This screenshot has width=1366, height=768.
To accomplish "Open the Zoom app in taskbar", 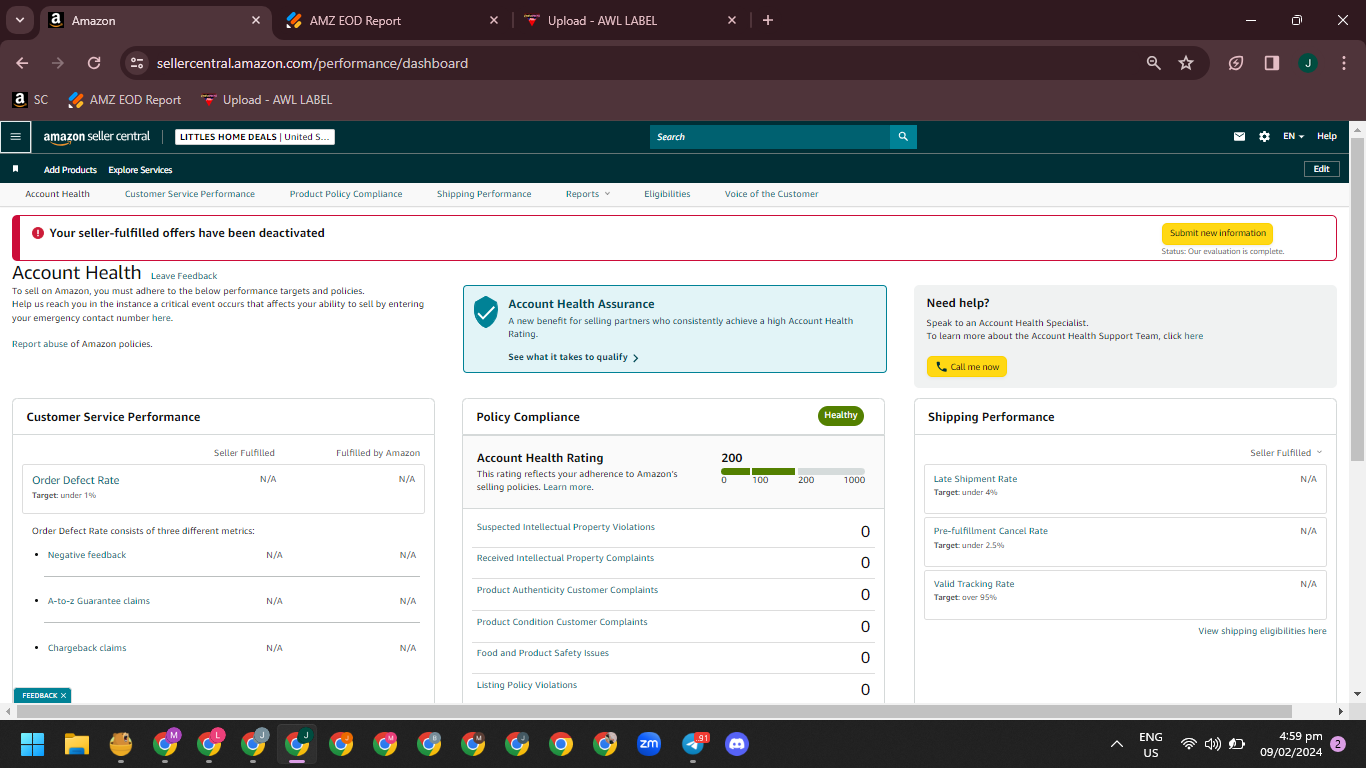I will point(649,744).
